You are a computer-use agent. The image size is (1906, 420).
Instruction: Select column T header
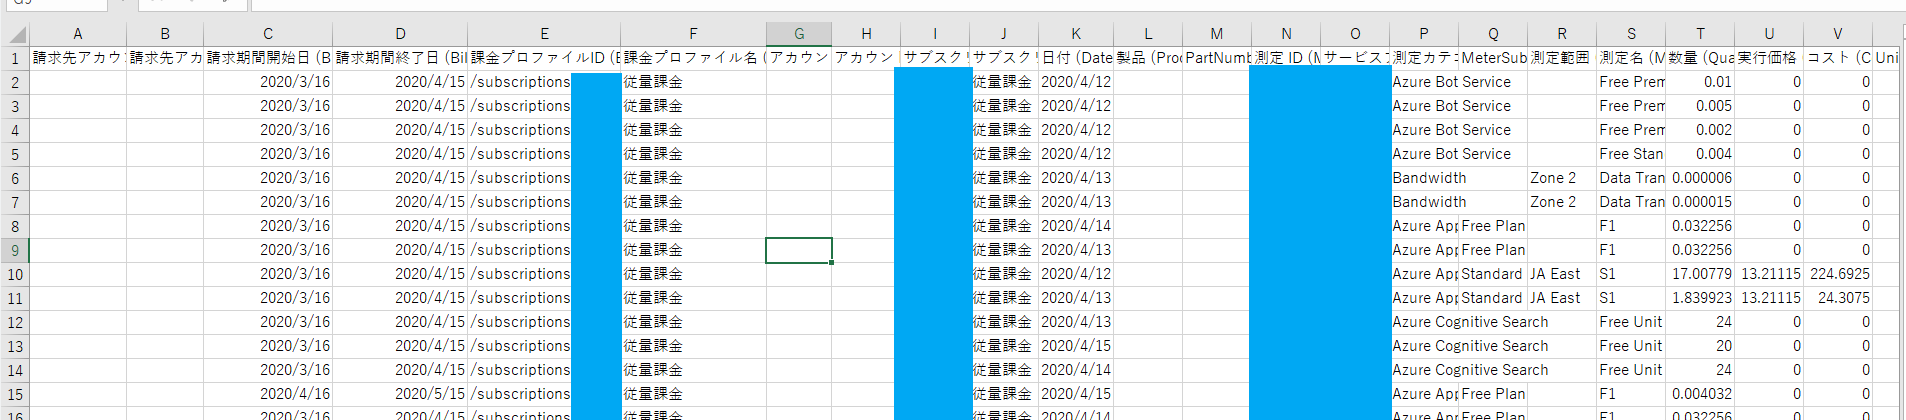pyautogui.click(x=1699, y=34)
